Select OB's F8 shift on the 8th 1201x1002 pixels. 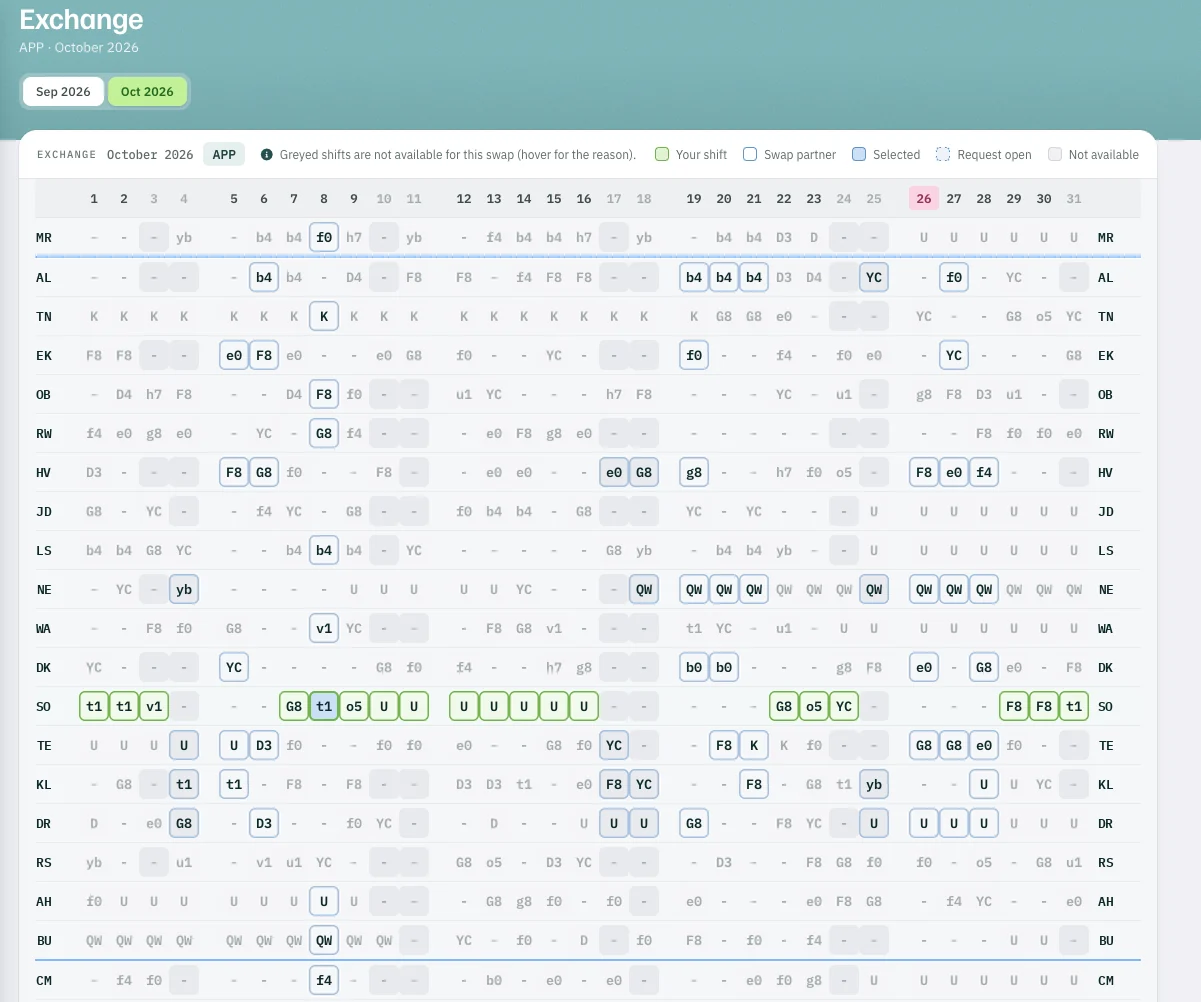point(324,394)
